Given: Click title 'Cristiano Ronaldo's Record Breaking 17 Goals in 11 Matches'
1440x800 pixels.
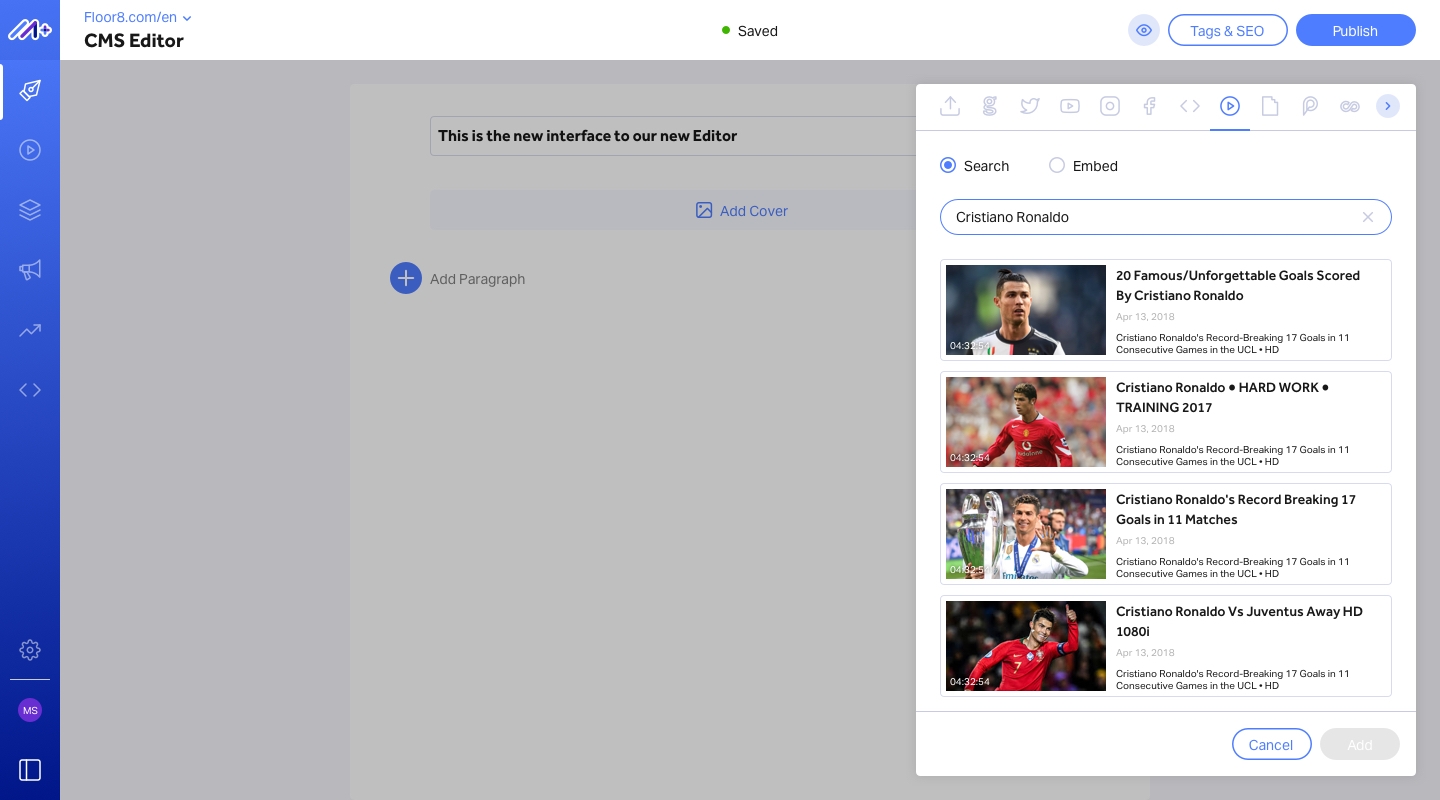Looking at the screenshot, I should pos(1236,509).
